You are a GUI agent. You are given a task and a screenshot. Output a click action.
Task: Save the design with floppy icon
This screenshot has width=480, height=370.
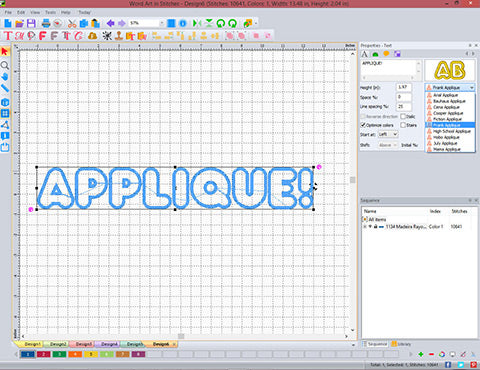(31, 23)
